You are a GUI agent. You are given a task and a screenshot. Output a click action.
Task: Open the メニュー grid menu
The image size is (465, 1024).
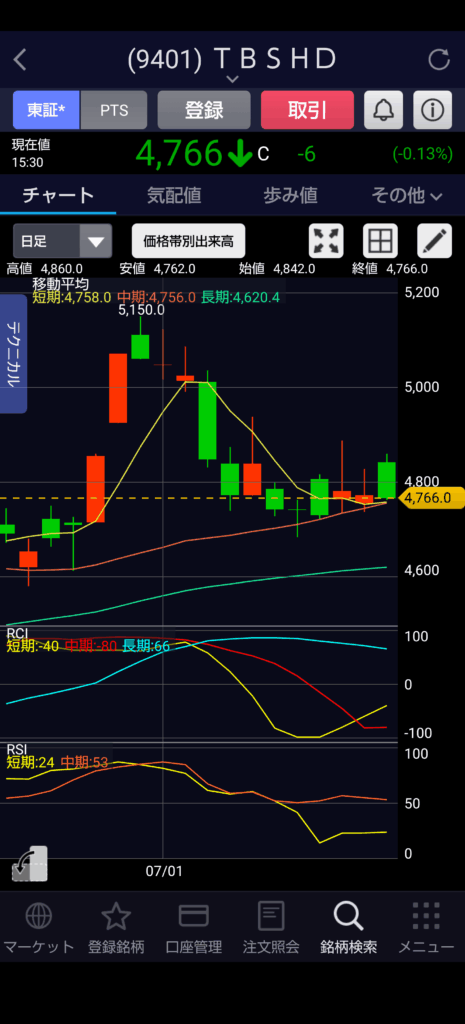coord(426,929)
